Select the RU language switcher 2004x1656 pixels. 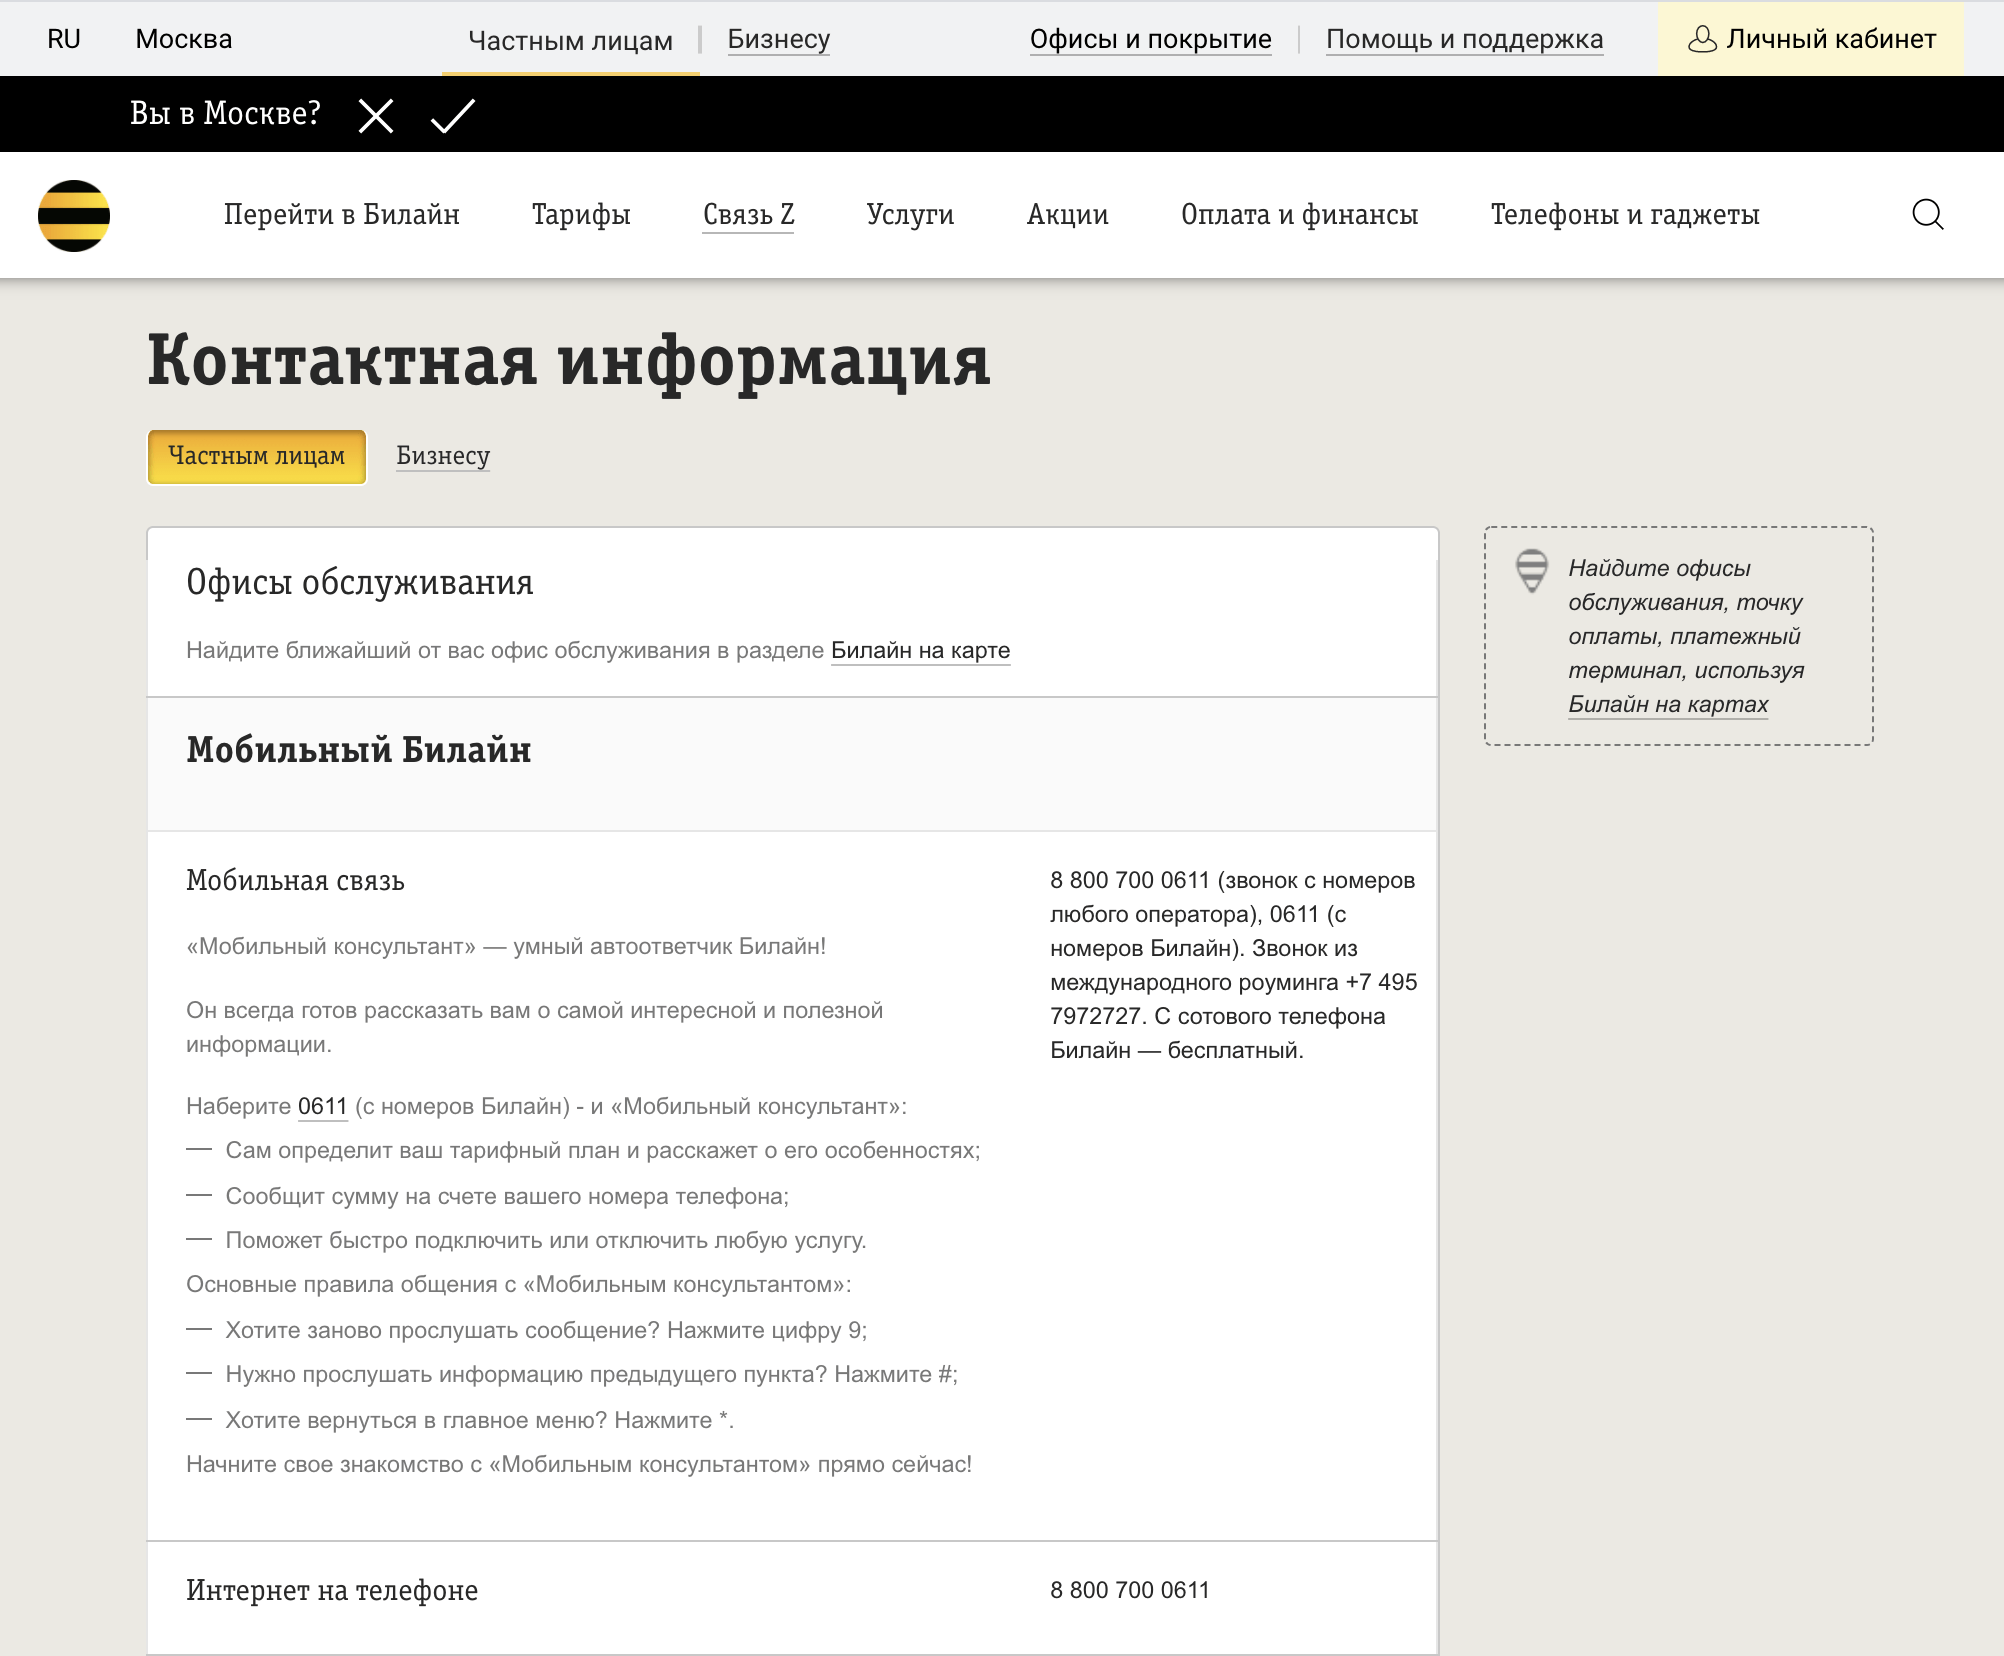click(64, 39)
